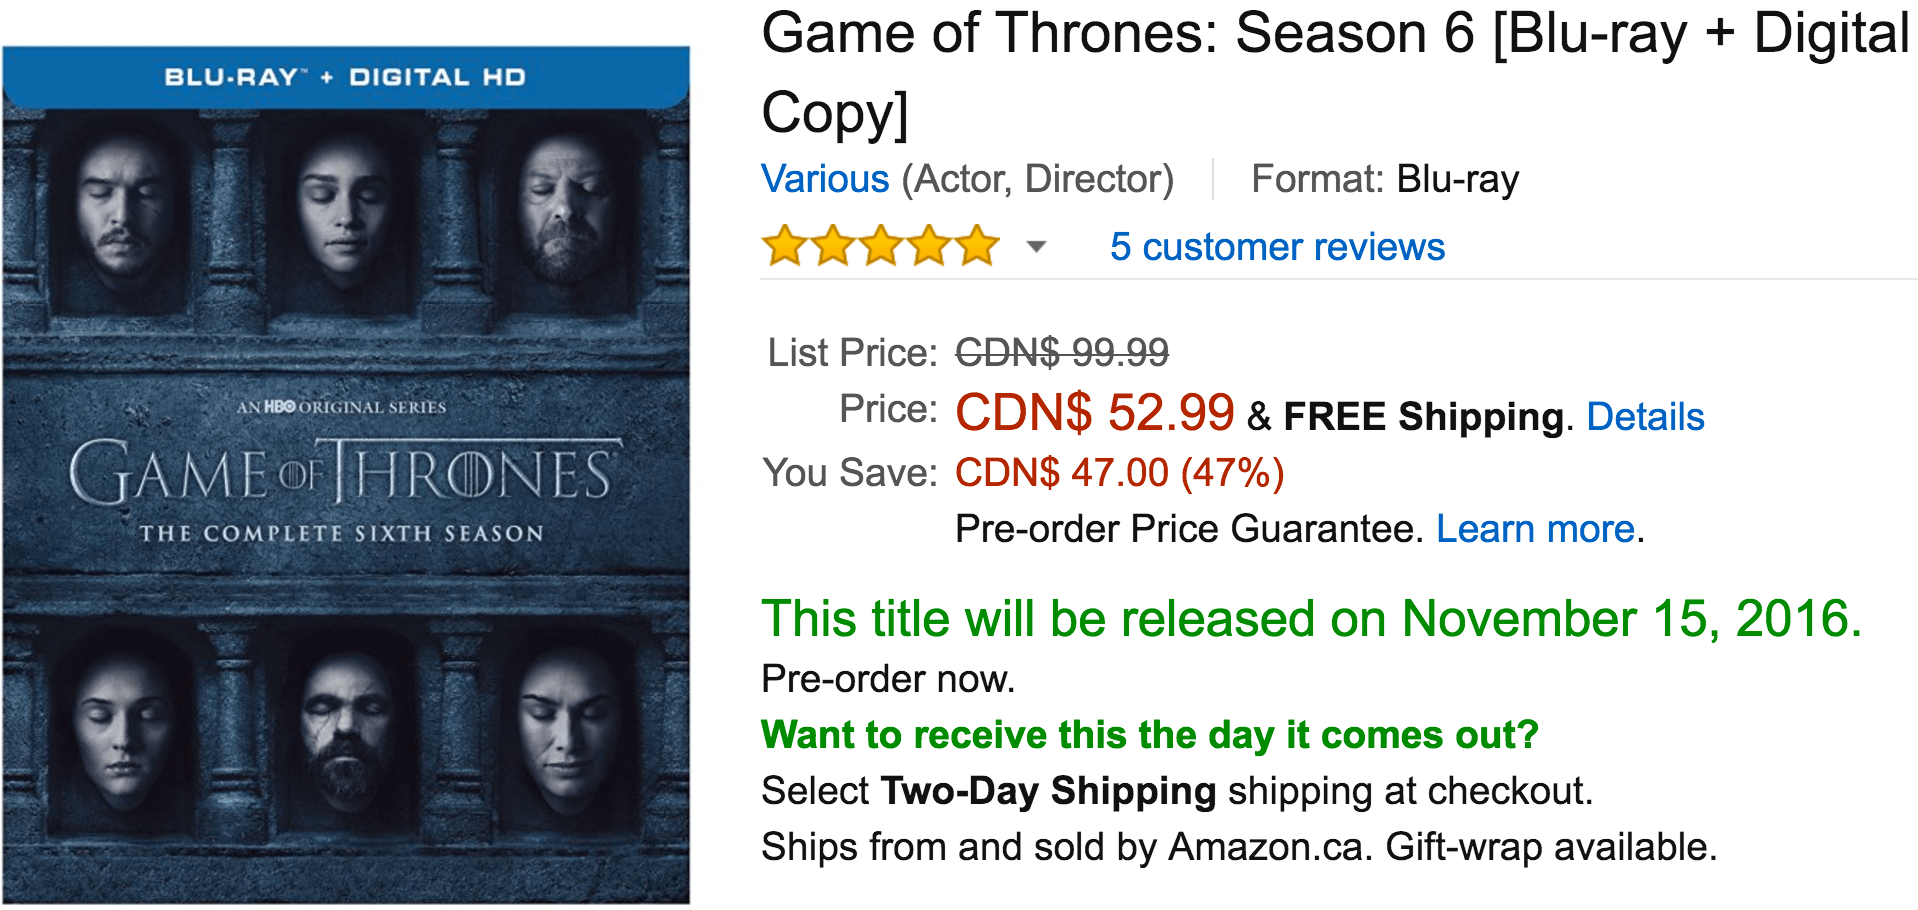Open the 5 customer reviews link

pos(1277,247)
